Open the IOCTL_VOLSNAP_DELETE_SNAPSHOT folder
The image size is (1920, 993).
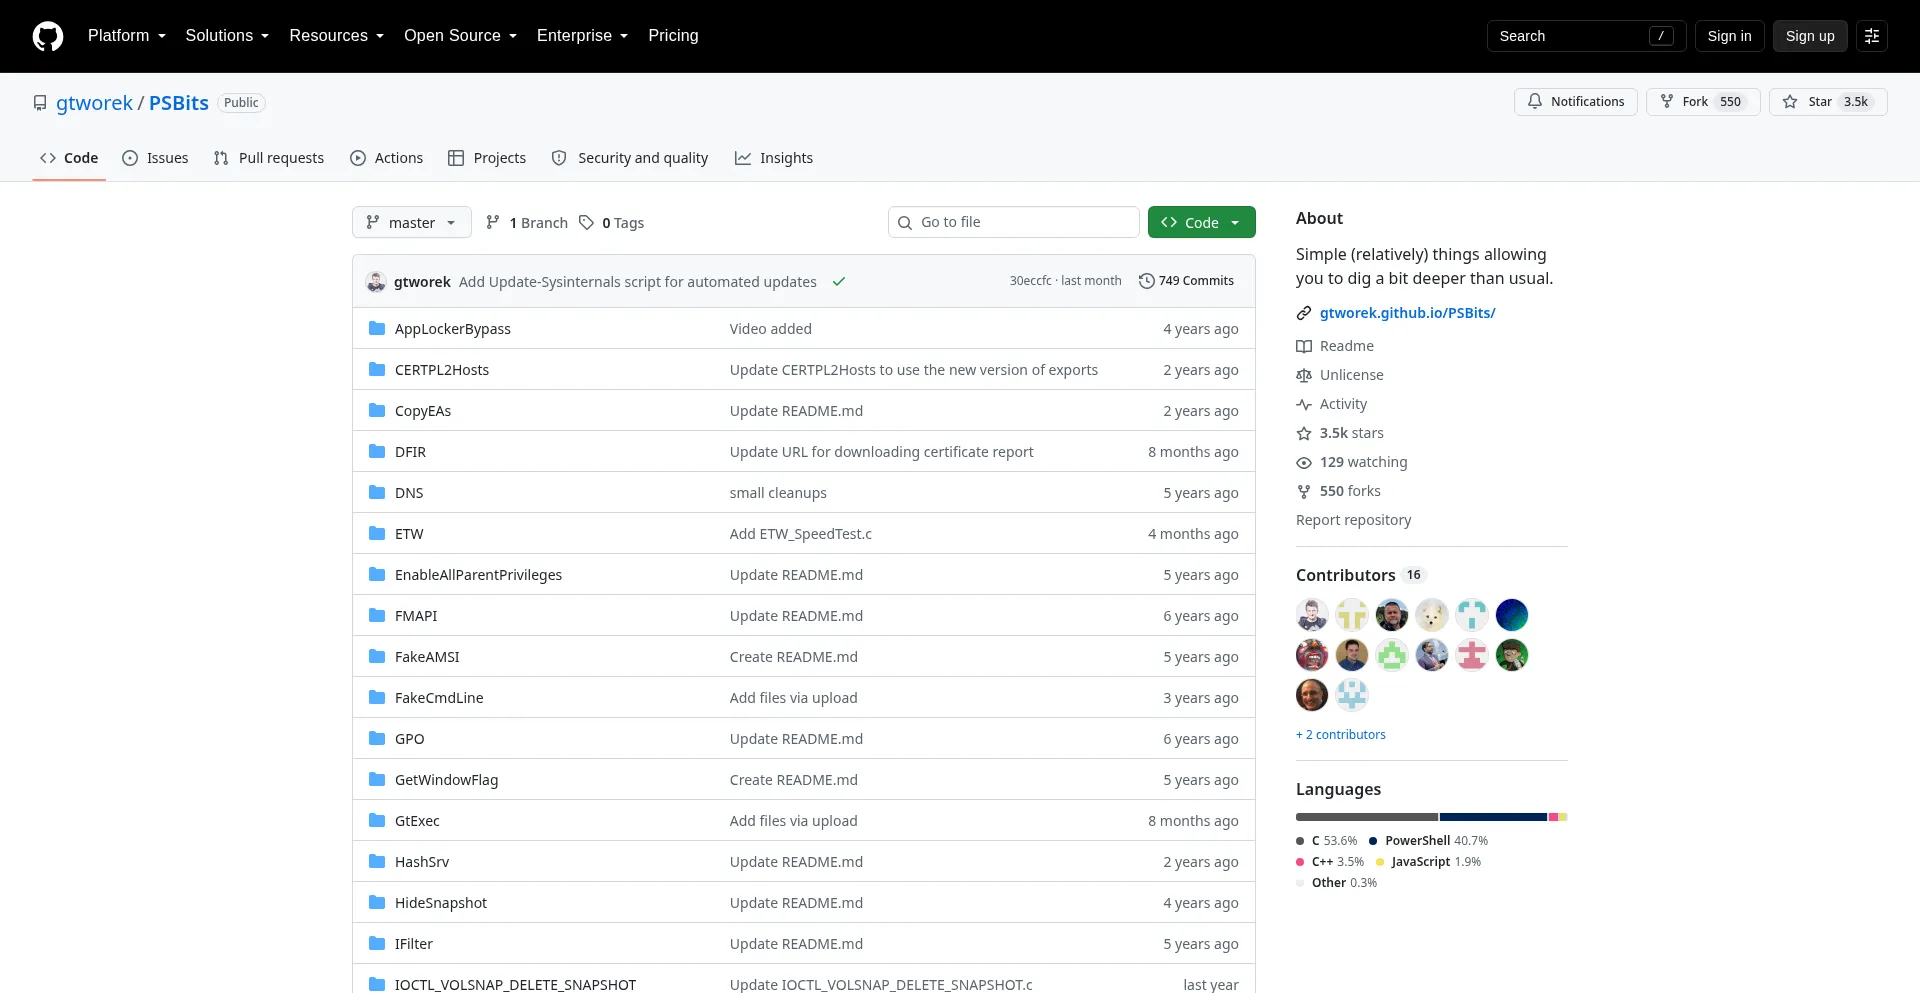pos(515,985)
